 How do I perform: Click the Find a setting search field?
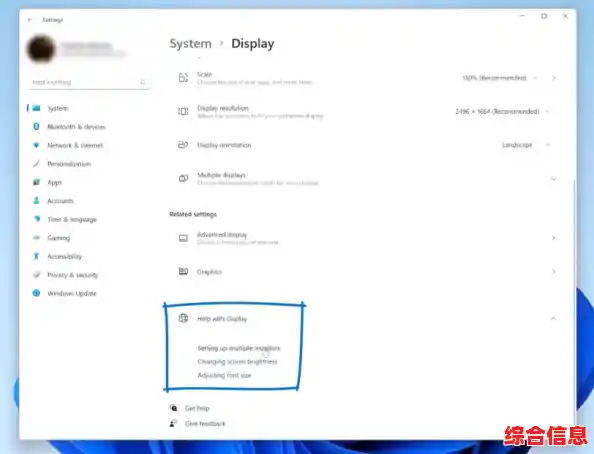[x=89, y=82]
